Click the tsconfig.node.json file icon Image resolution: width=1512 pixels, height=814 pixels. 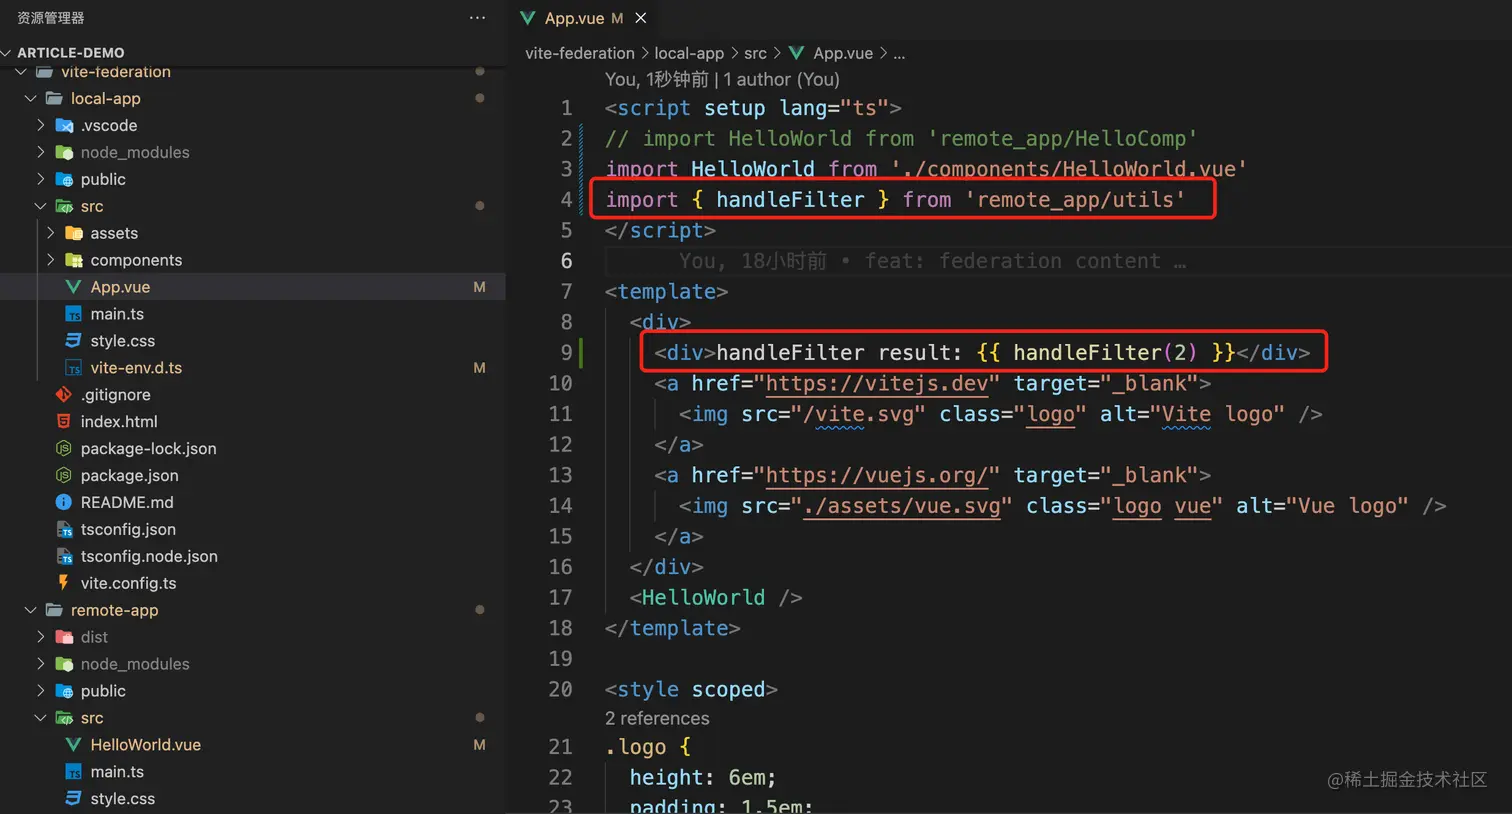click(63, 556)
